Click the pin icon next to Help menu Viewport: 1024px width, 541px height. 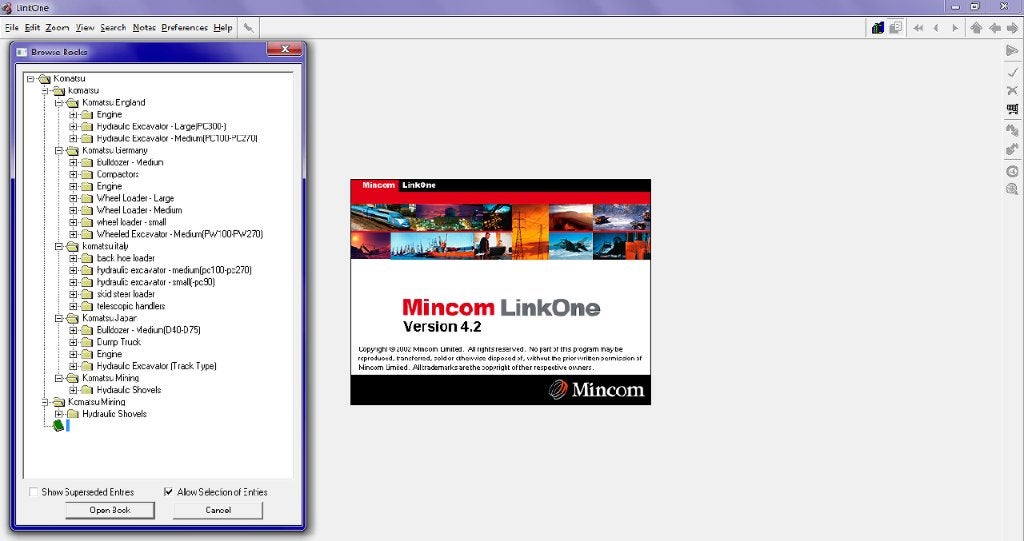[248, 27]
